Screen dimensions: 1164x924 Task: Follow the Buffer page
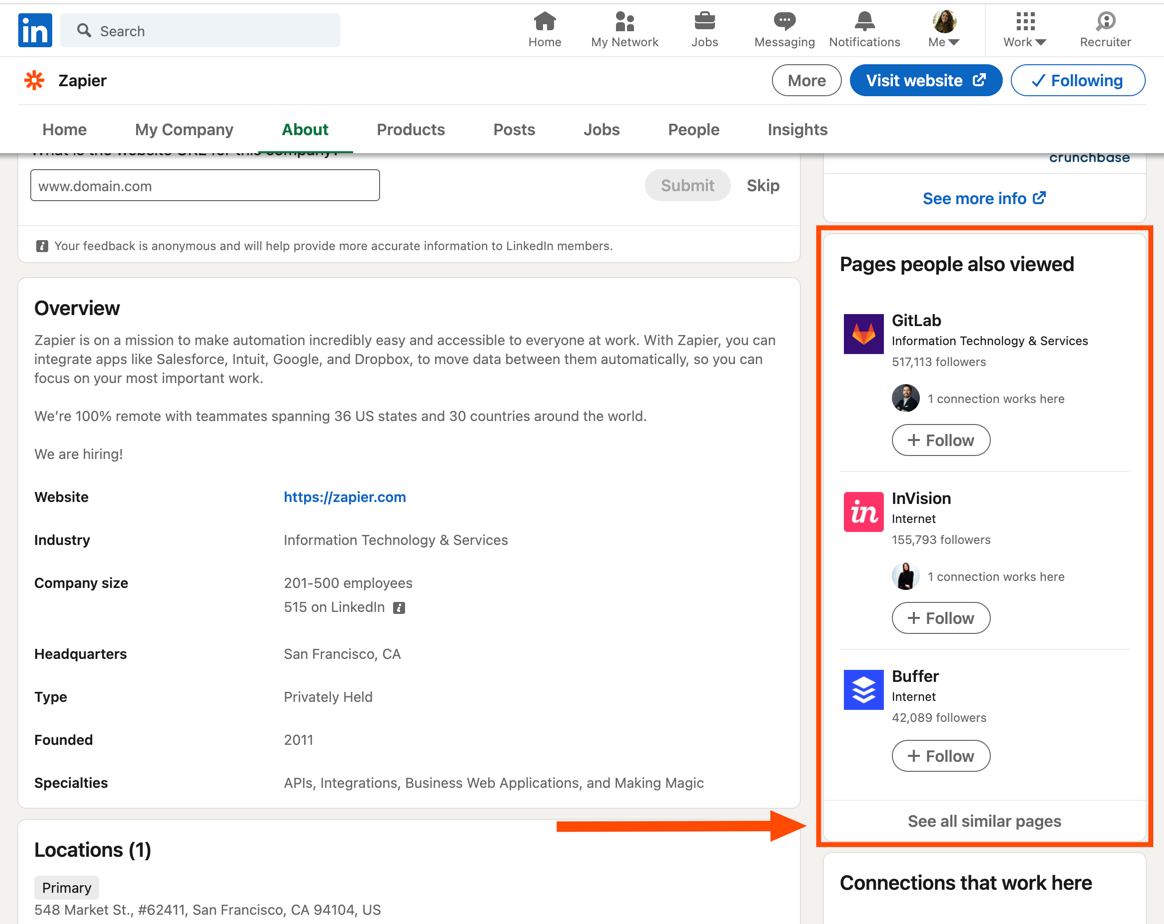pos(941,756)
